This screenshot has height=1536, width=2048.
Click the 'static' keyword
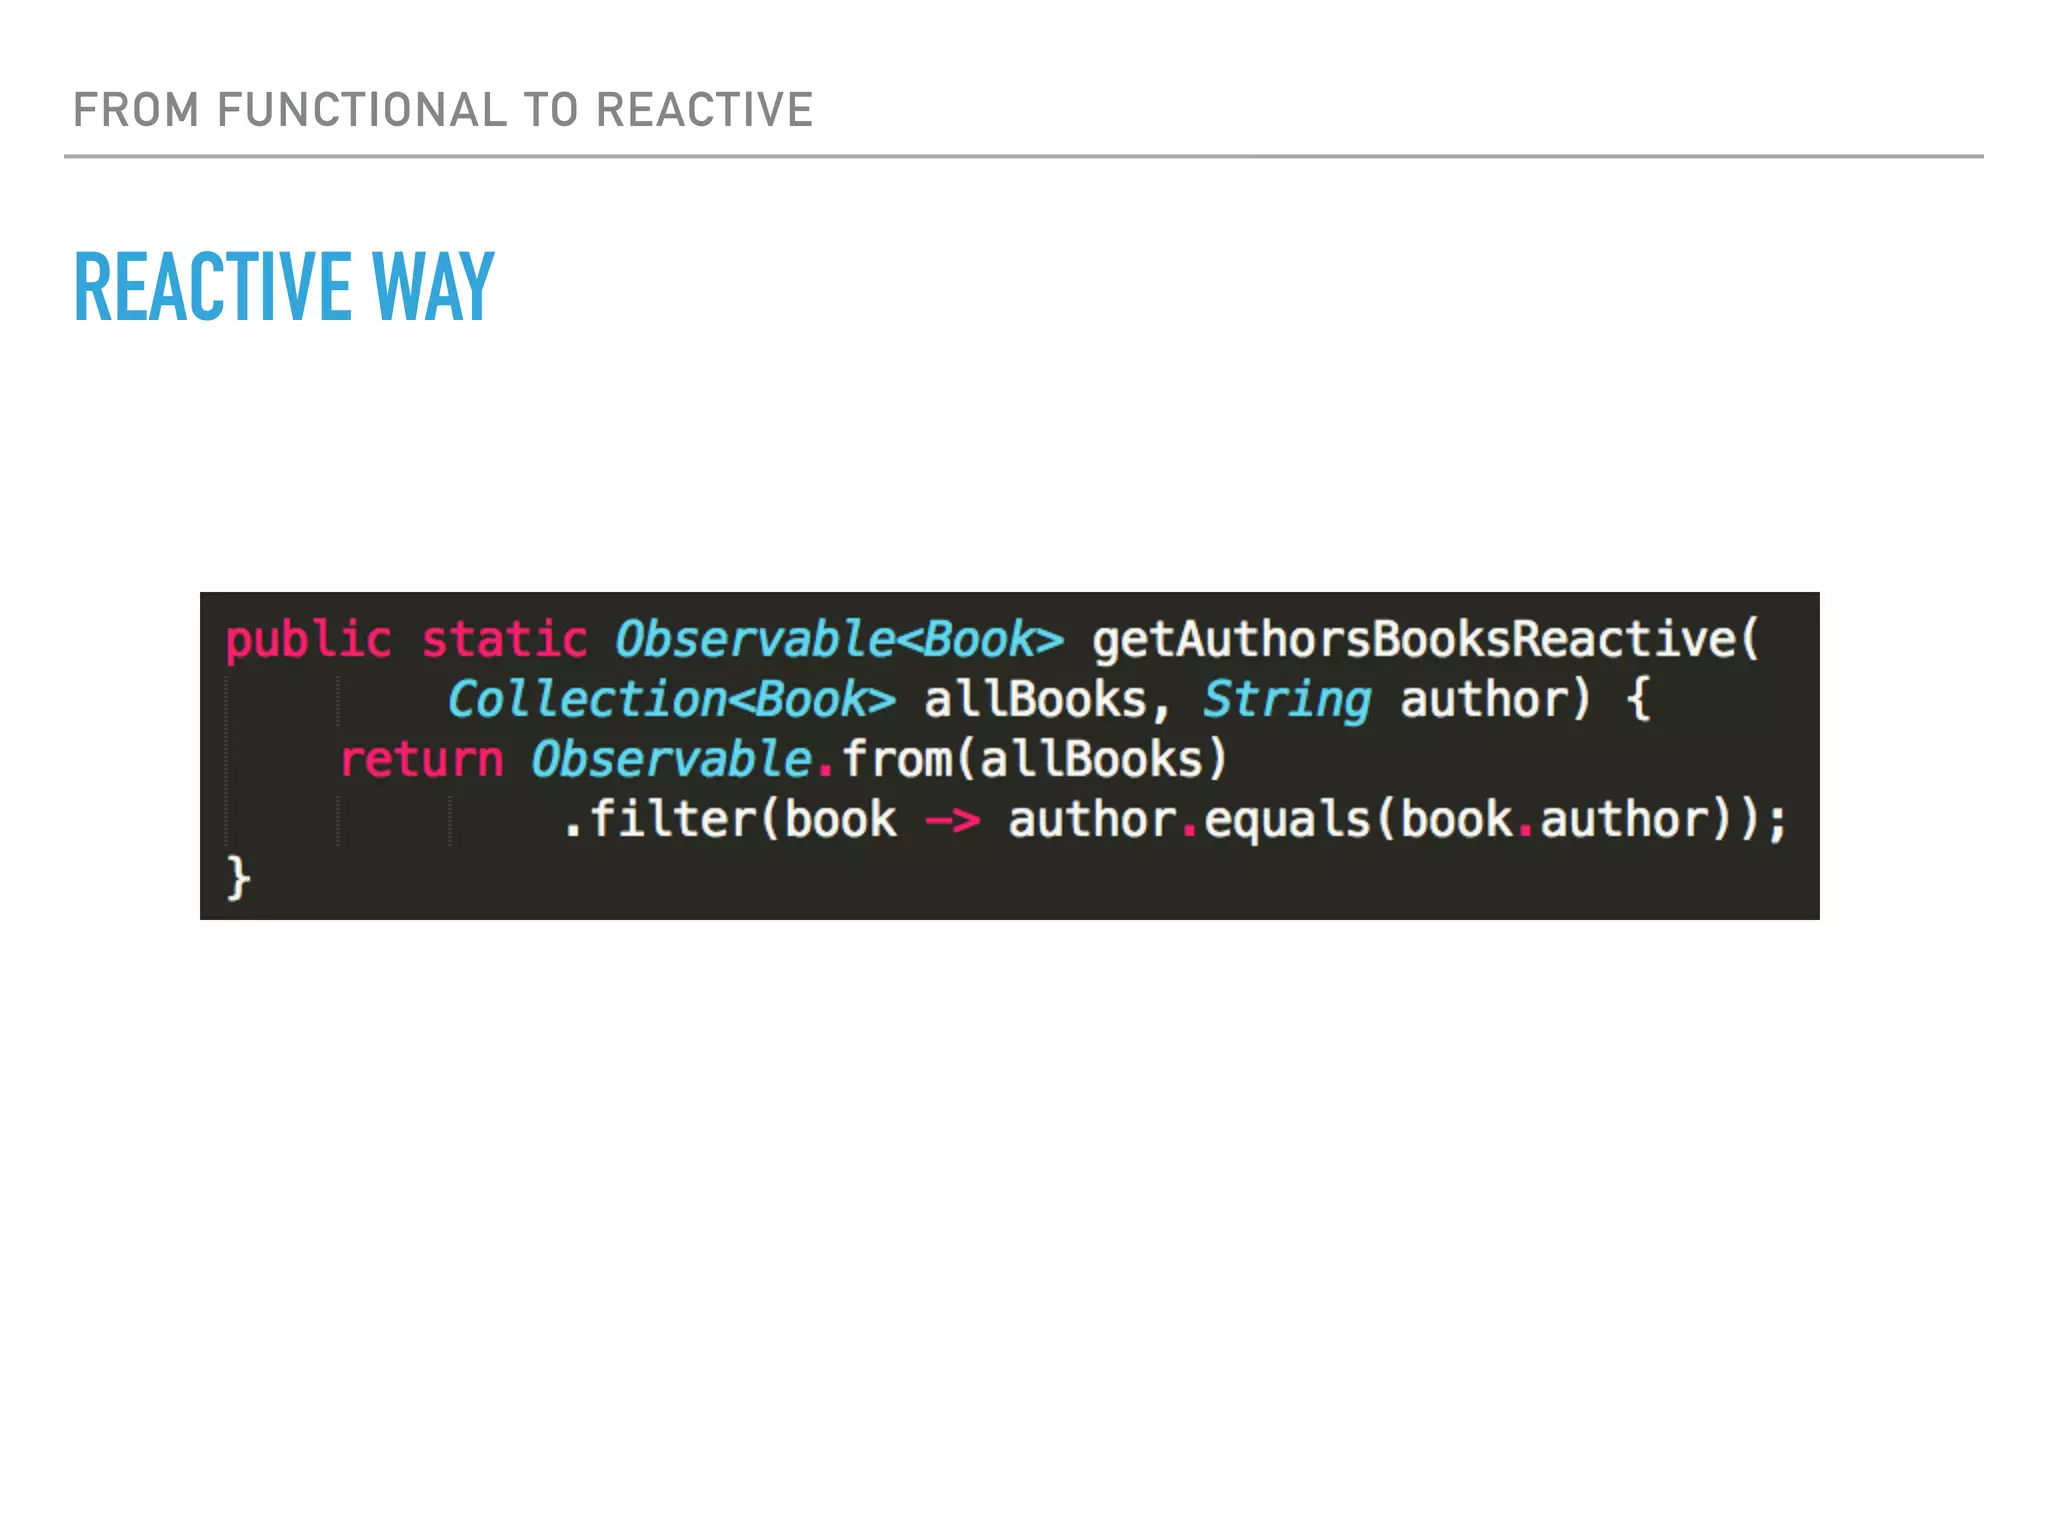pyautogui.click(x=504, y=640)
